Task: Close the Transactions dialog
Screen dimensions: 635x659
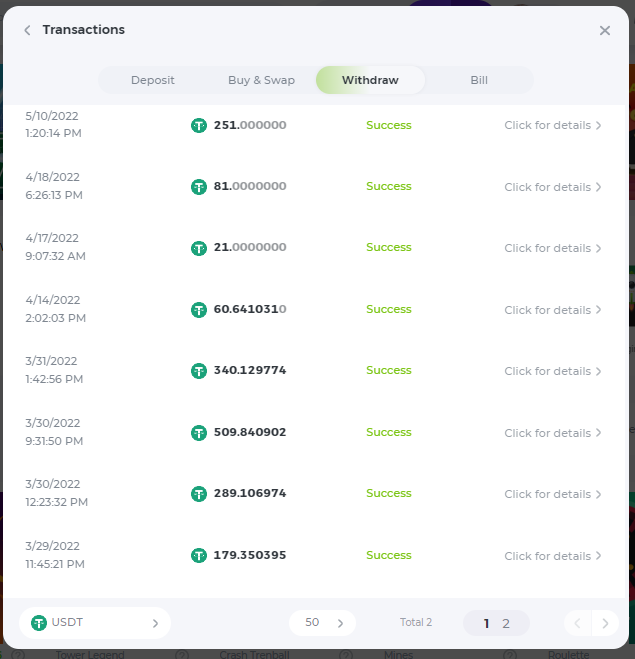Action: [604, 30]
